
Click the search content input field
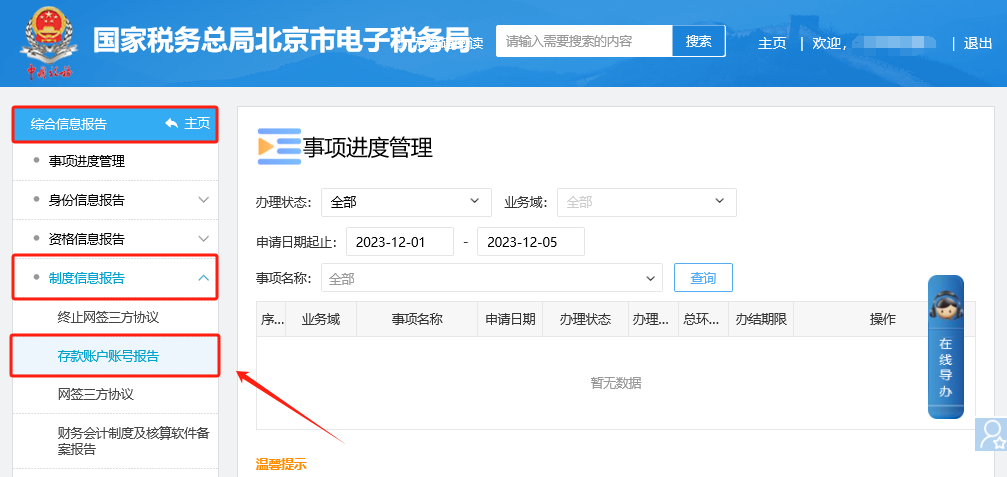pos(584,41)
